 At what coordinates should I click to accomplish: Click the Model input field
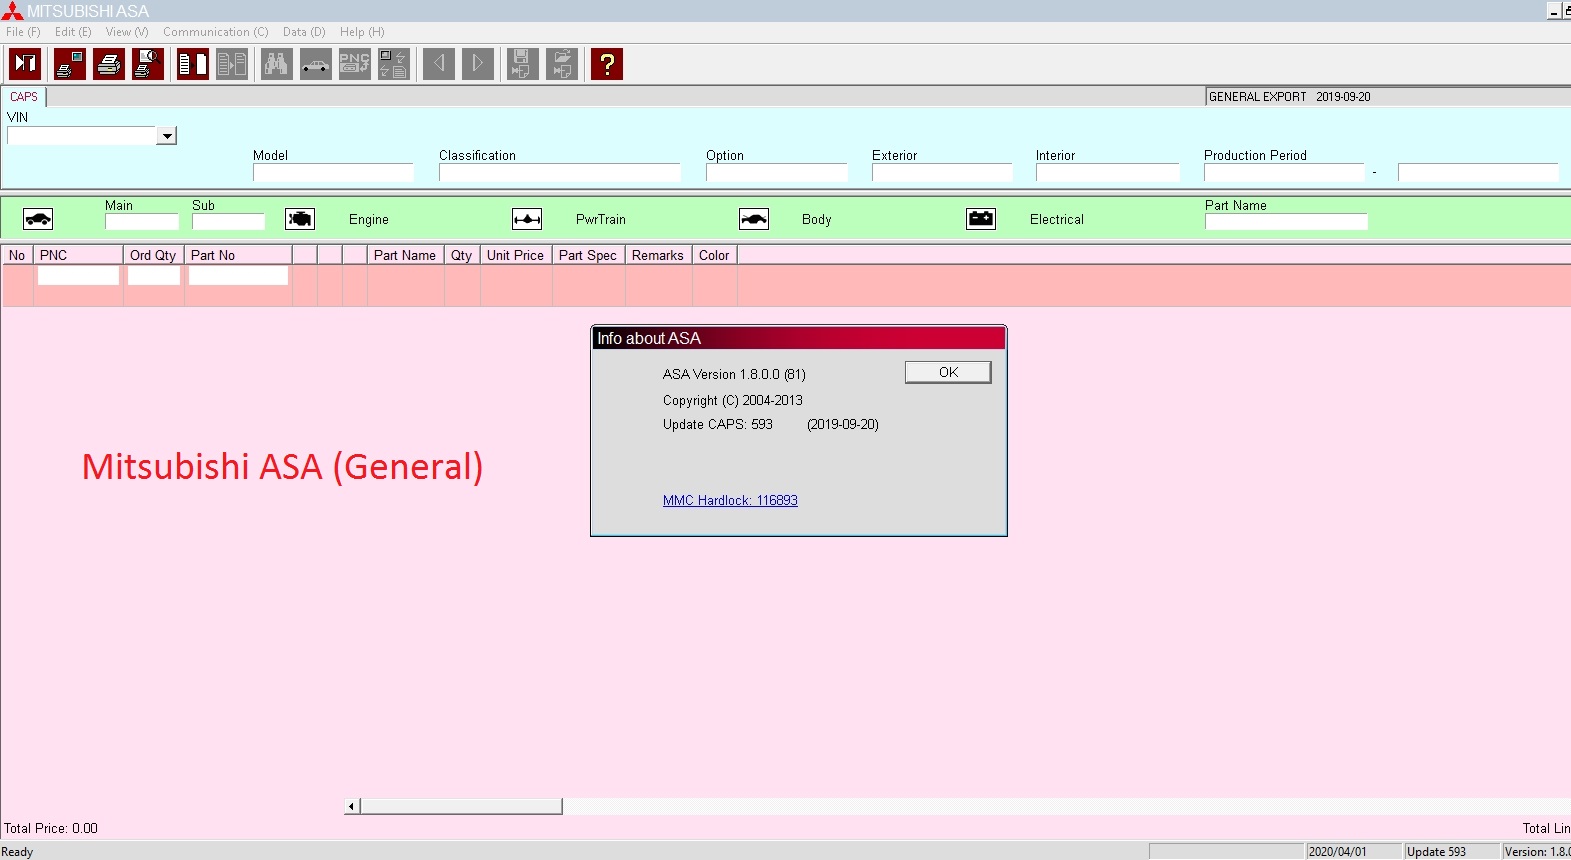coord(333,172)
